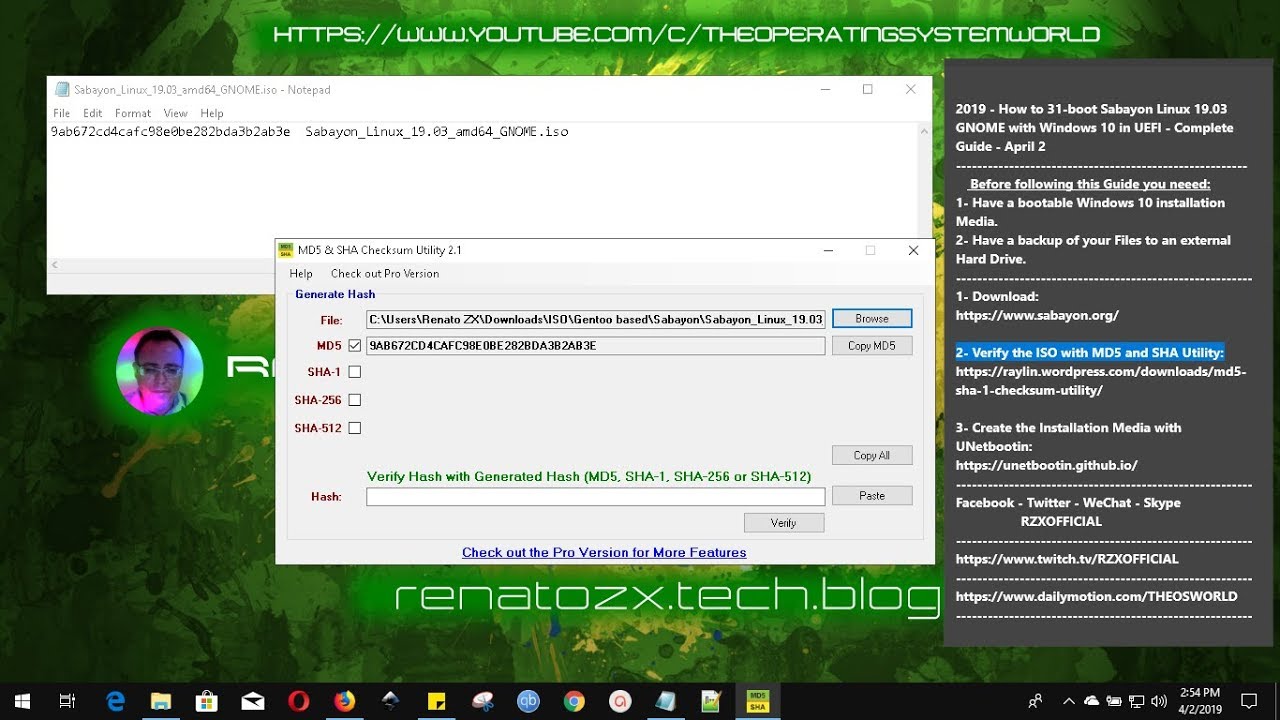Click the Browse button
The image size is (1280, 720).
click(x=872, y=319)
